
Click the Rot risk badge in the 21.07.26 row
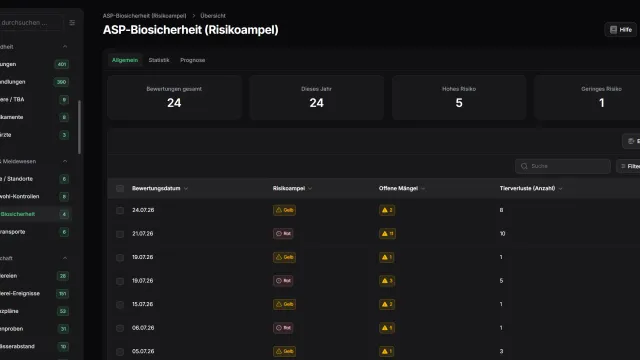pyautogui.click(x=283, y=233)
